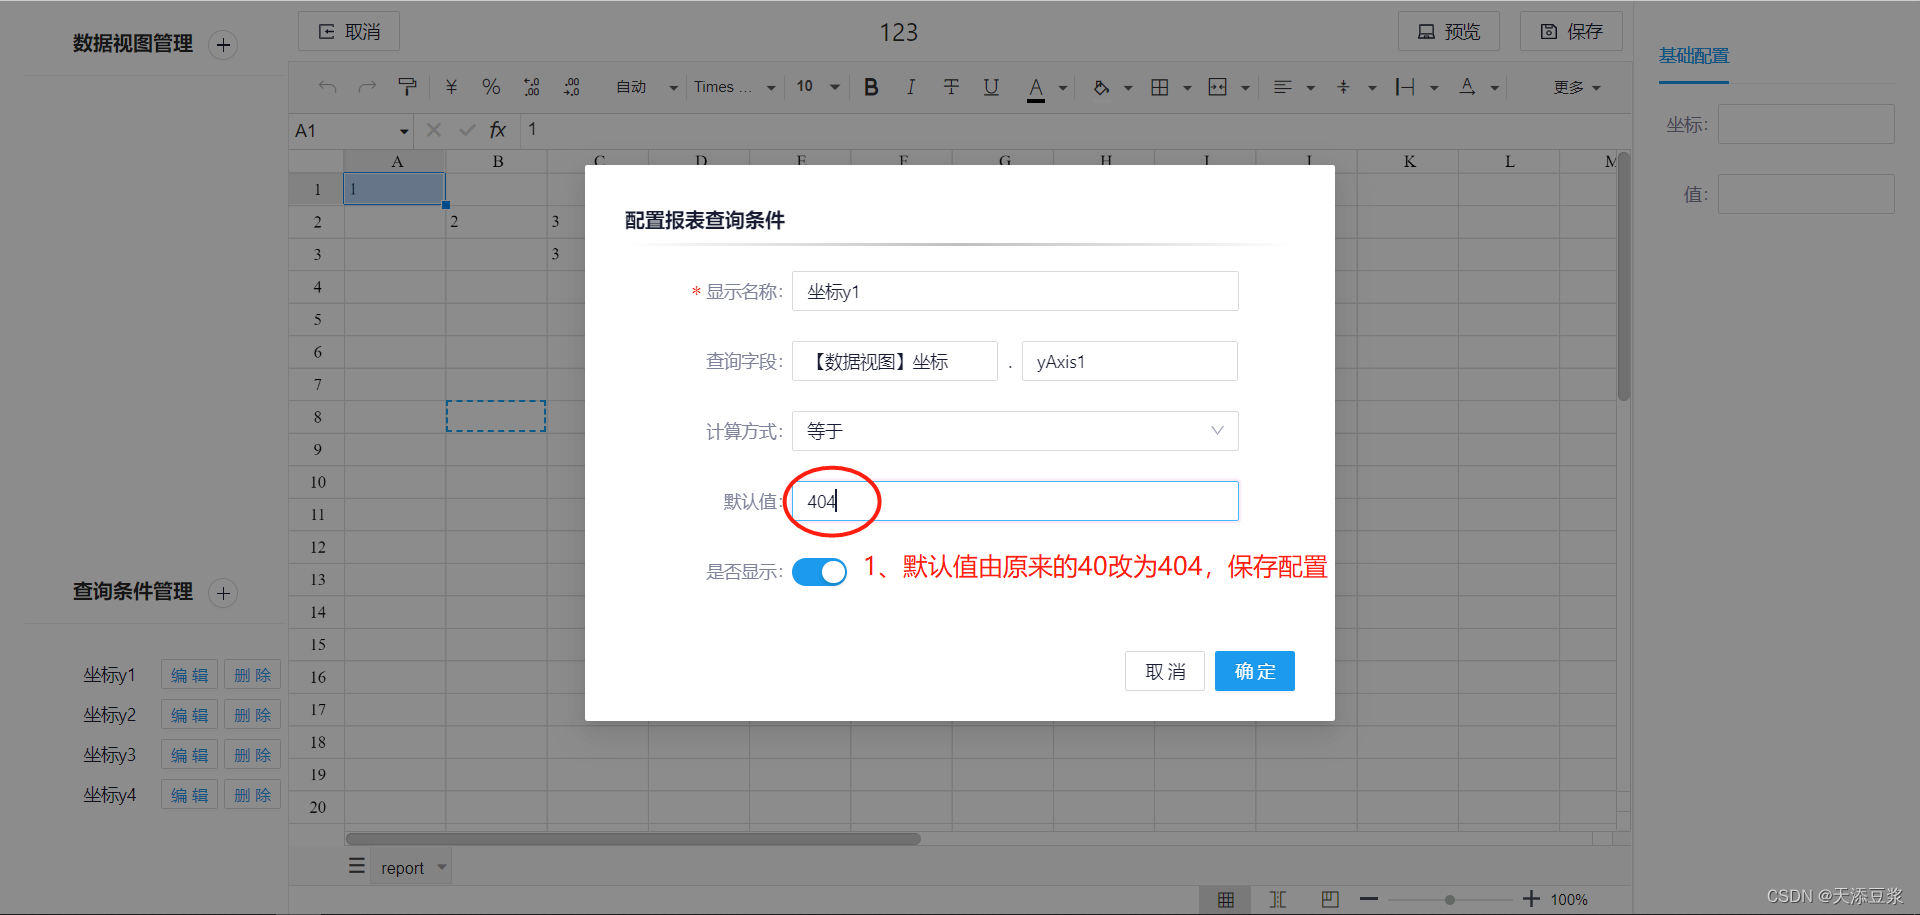The width and height of the screenshot is (1920, 915).
Task: Toggle italic formatting
Action: (x=911, y=87)
